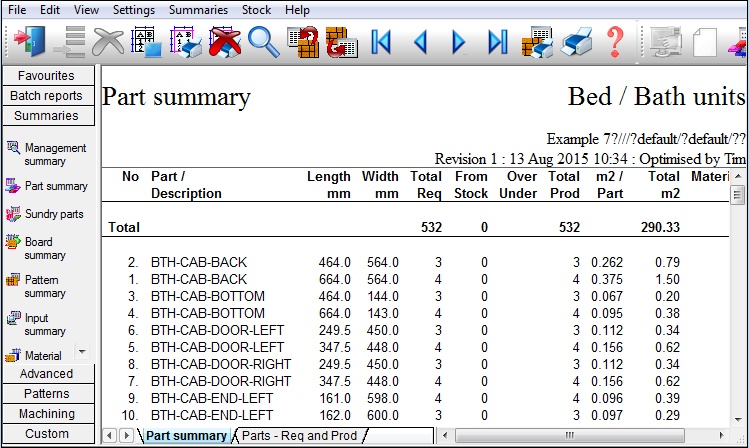The width and height of the screenshot is (749, 448).
Task: Click the Custom panel button
Action: pos(48,434)
